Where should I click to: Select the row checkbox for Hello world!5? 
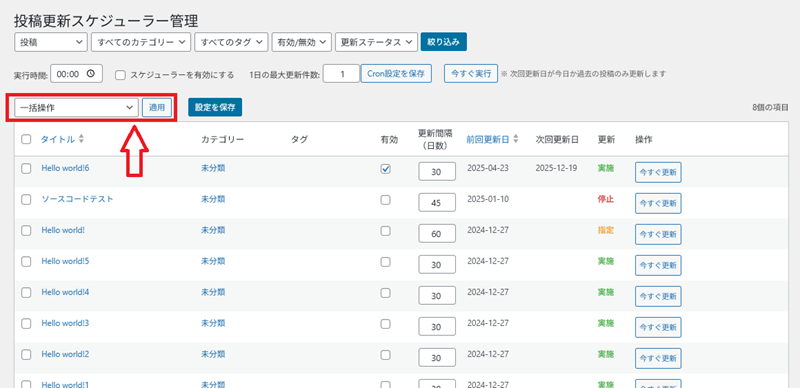pyautogui.click(x=26, y=261)
